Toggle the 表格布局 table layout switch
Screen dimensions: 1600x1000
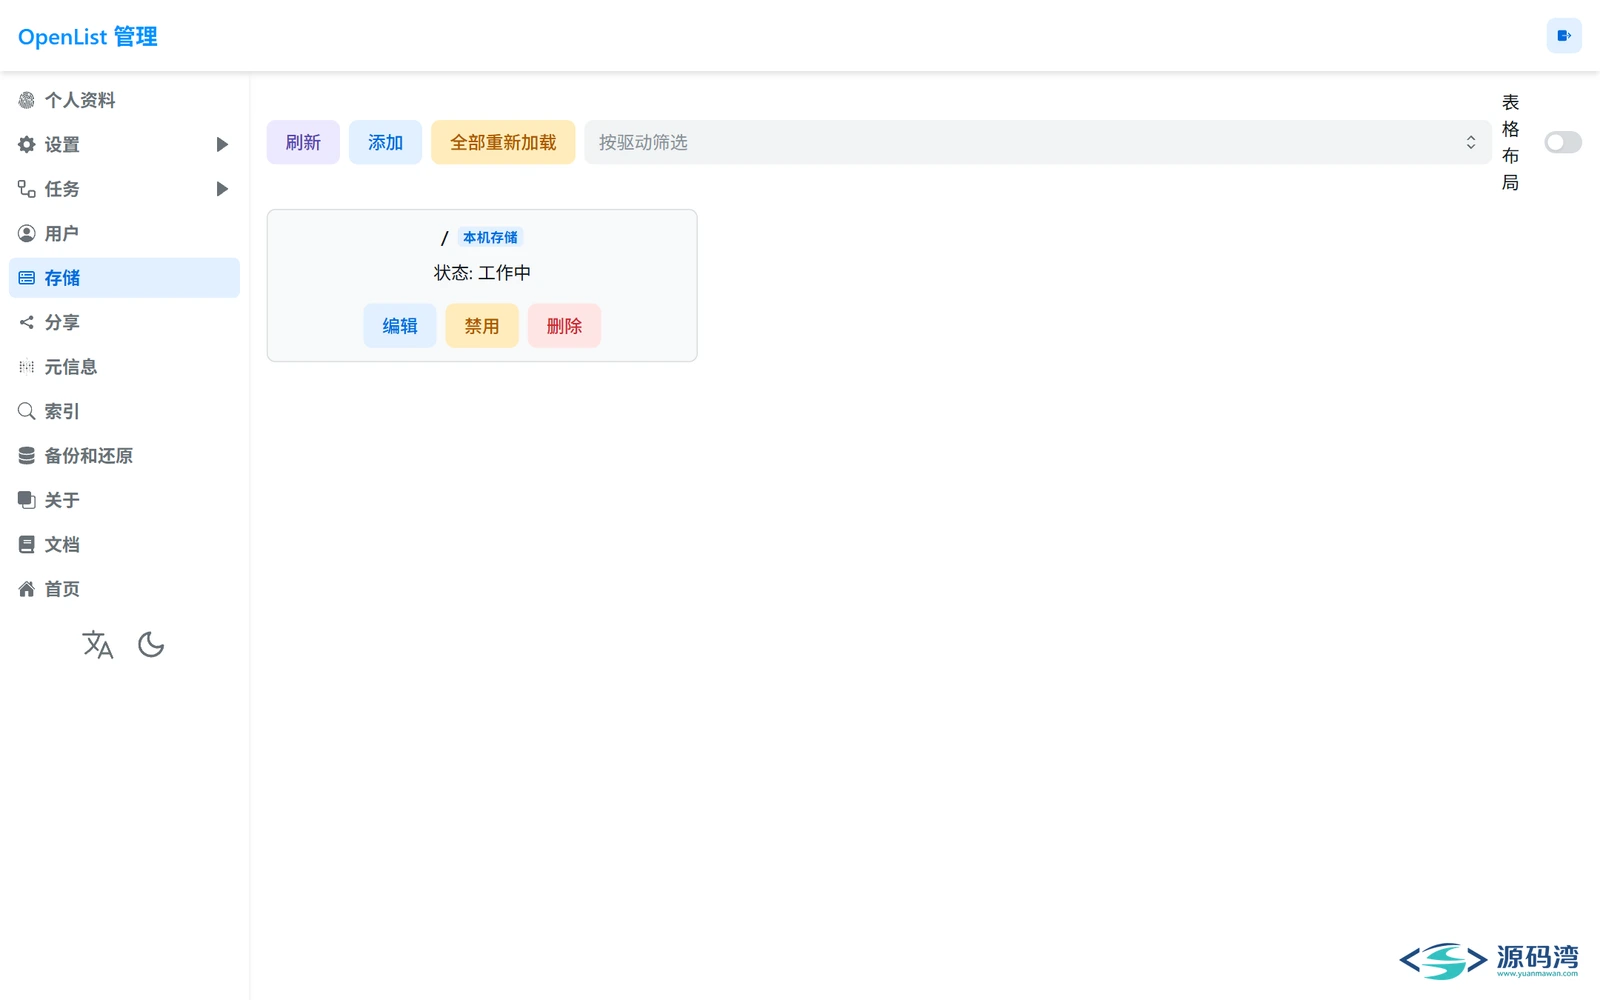click(x=1563, y=142)
